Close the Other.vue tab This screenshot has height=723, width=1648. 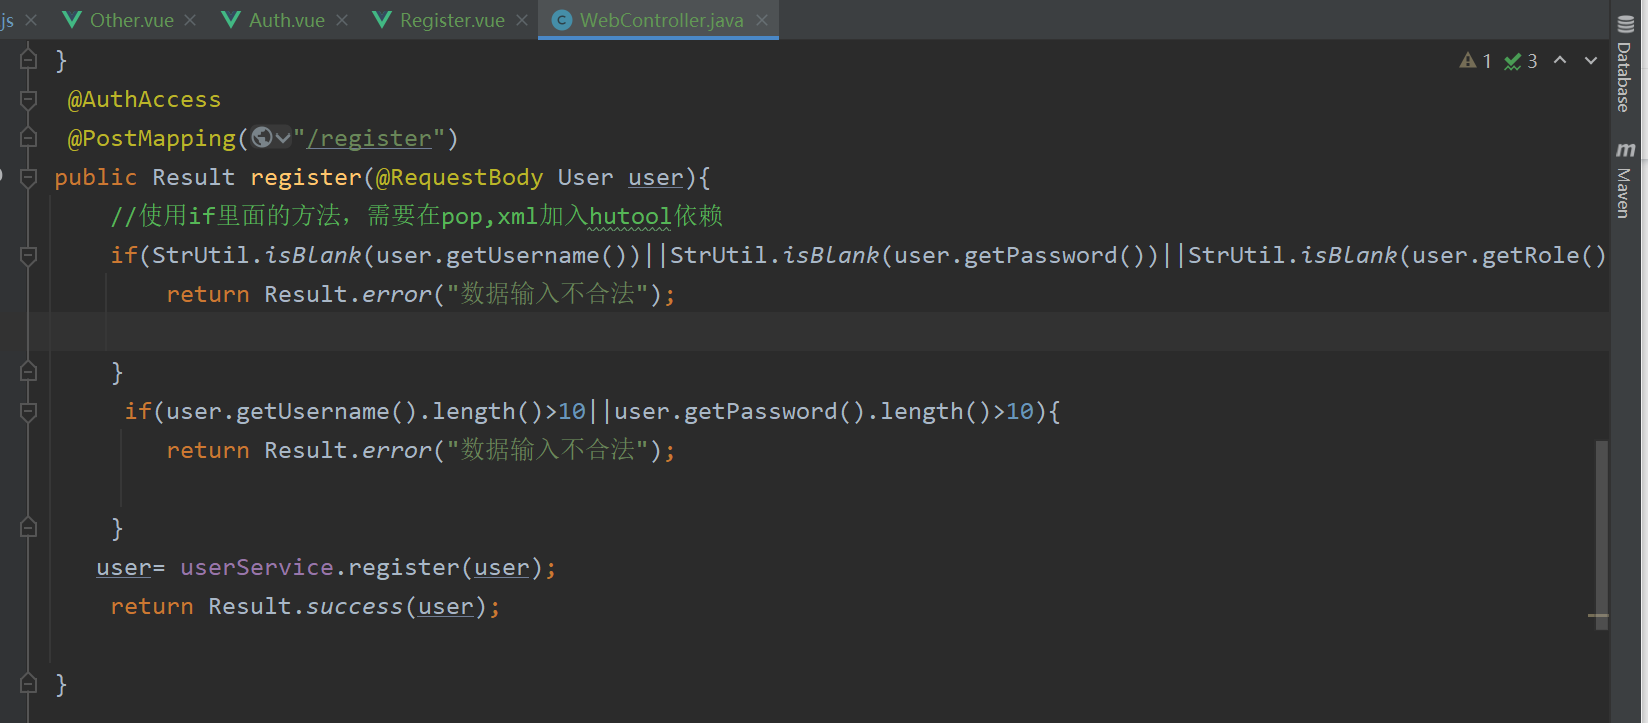point(191,20)
